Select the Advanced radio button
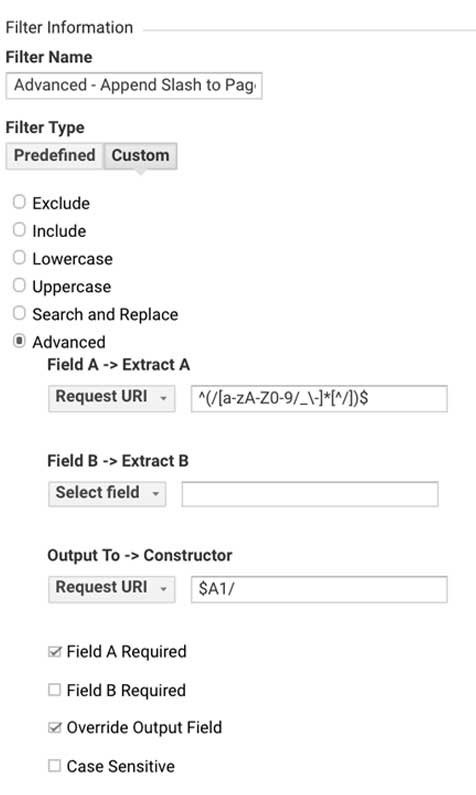The image size is (476, 795). click(19, 341)
